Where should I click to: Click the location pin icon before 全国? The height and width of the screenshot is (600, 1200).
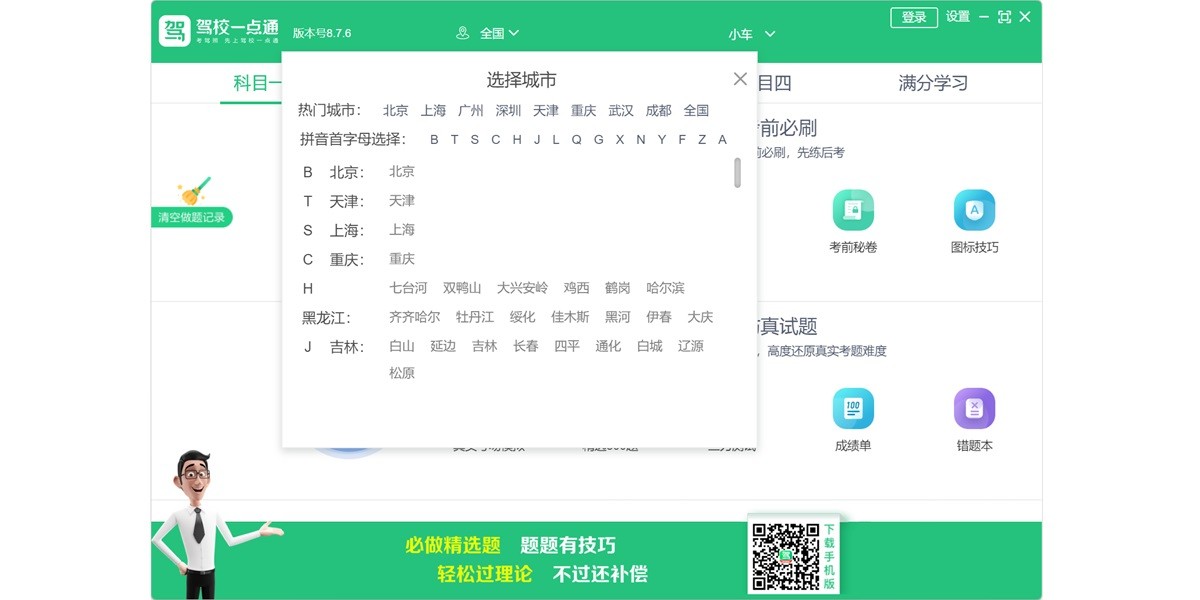click(x=462, y=31)
